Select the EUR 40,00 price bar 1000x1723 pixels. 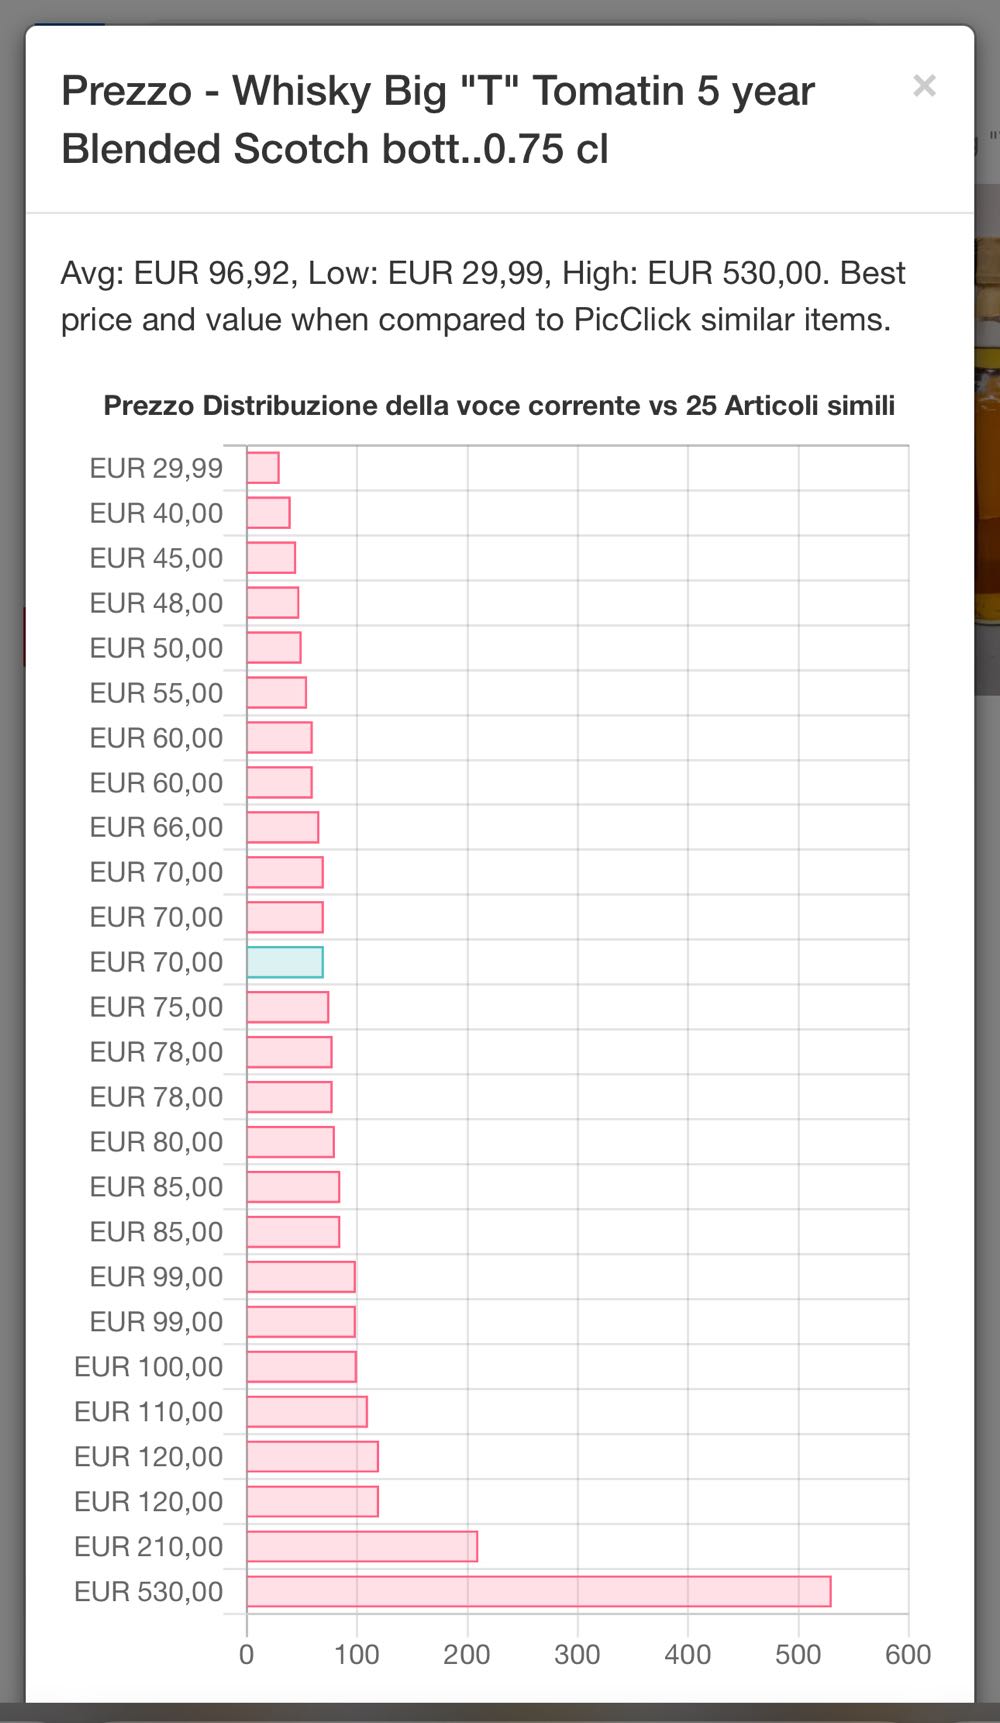[x=268, y=513]
